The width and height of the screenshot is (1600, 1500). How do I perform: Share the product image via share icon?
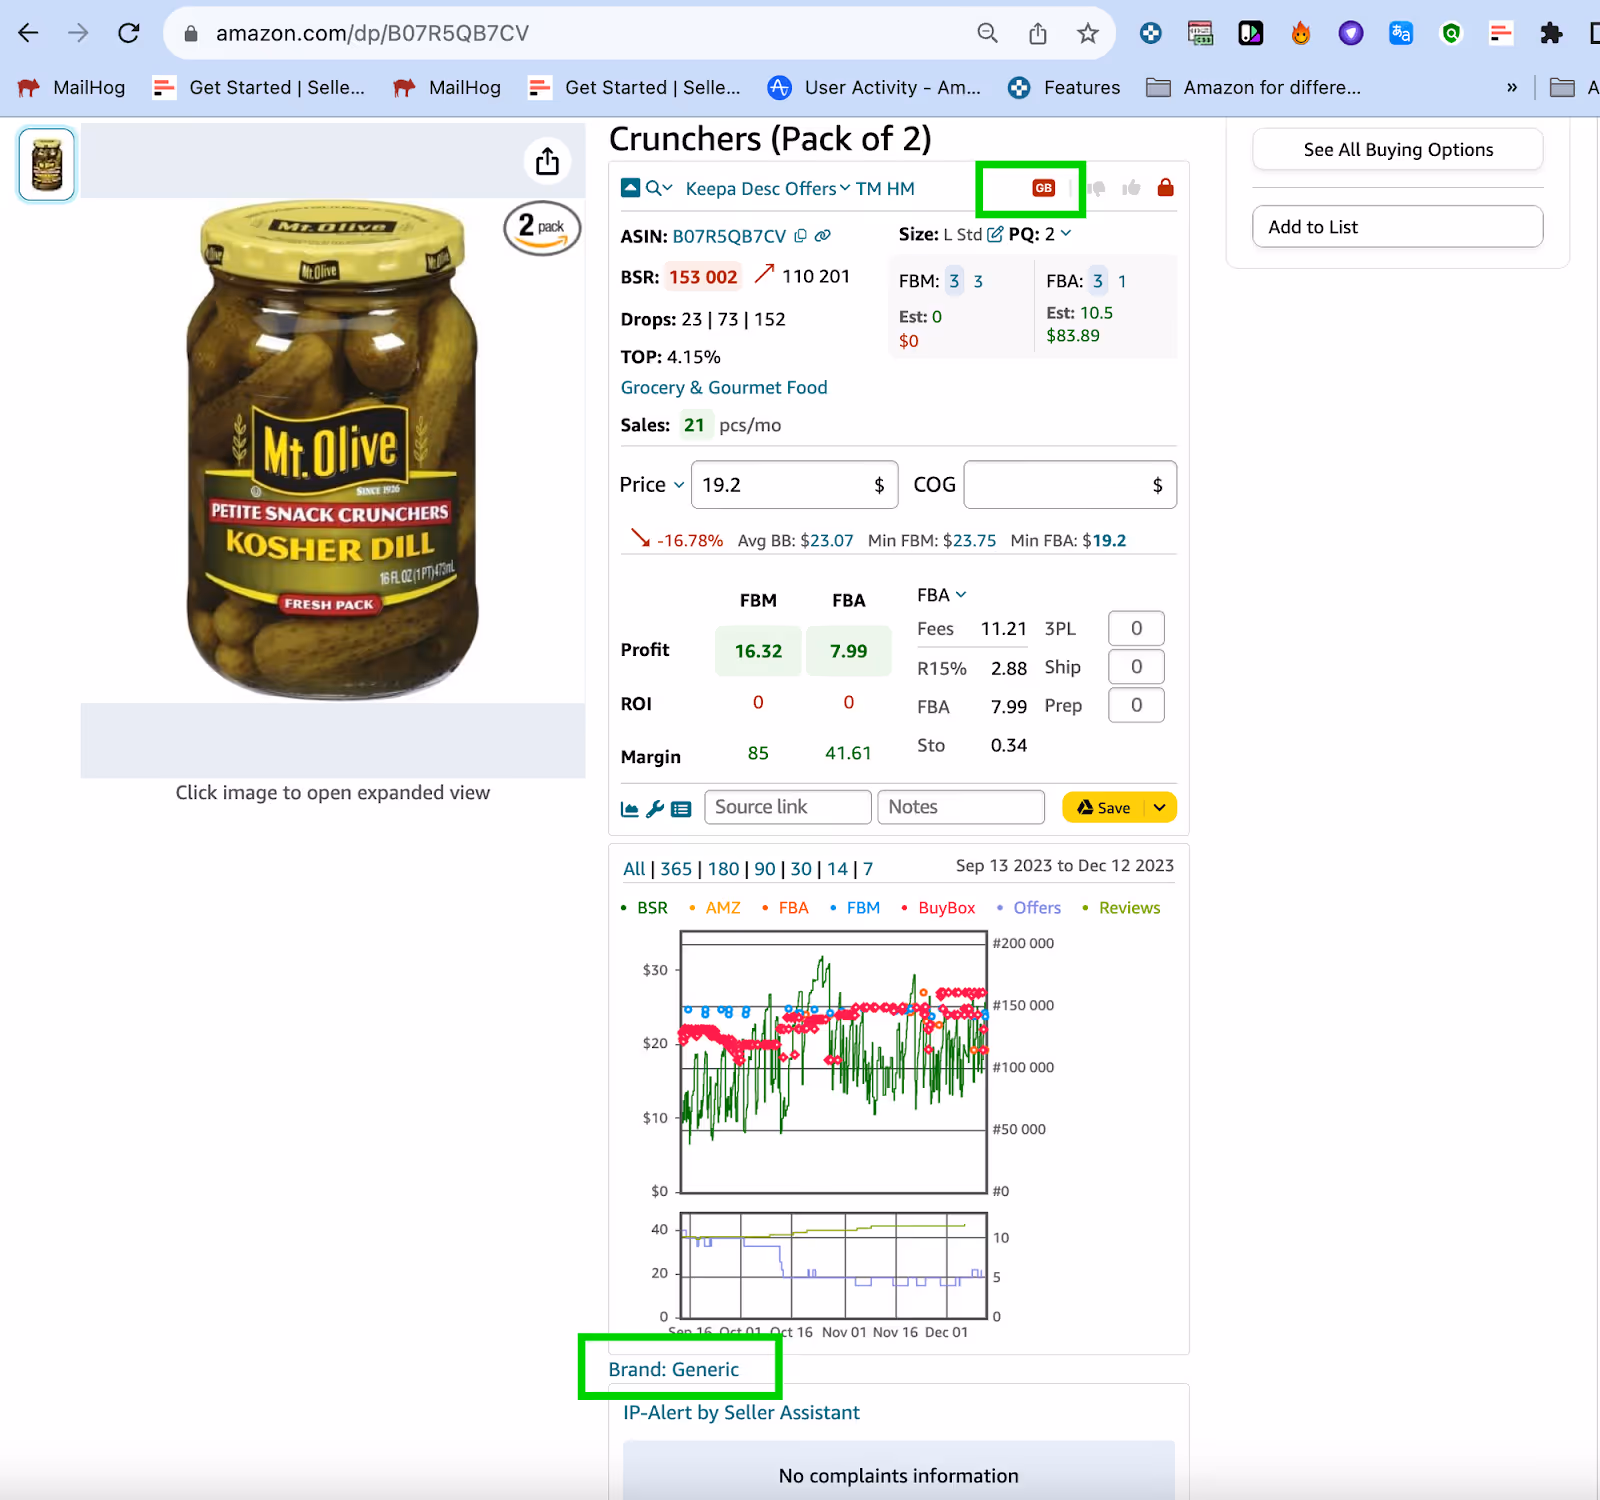coord(547,161)
